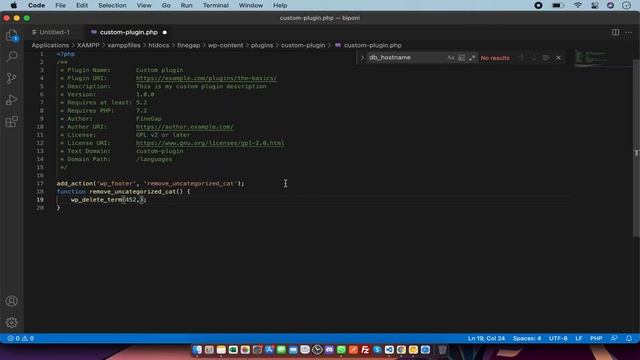Click the db_hostname find input field
640x360 pixels.
coord(406,58)
